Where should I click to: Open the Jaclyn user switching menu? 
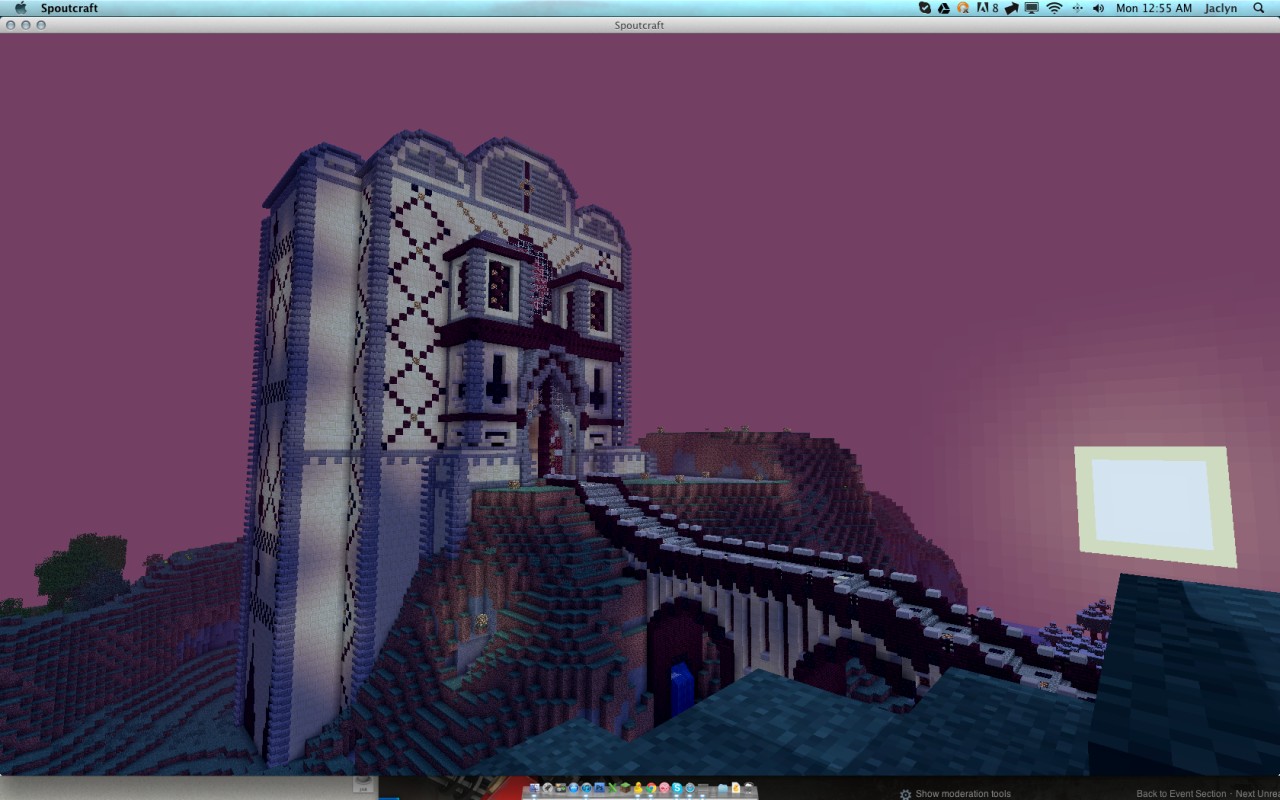pos(1221,8)
